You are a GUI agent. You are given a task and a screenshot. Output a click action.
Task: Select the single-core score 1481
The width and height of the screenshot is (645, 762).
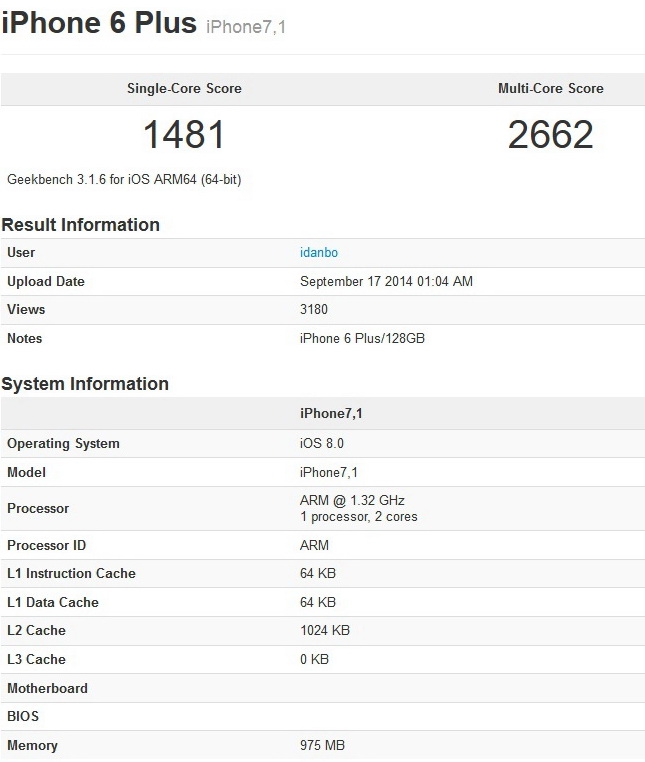pos(184,135)
